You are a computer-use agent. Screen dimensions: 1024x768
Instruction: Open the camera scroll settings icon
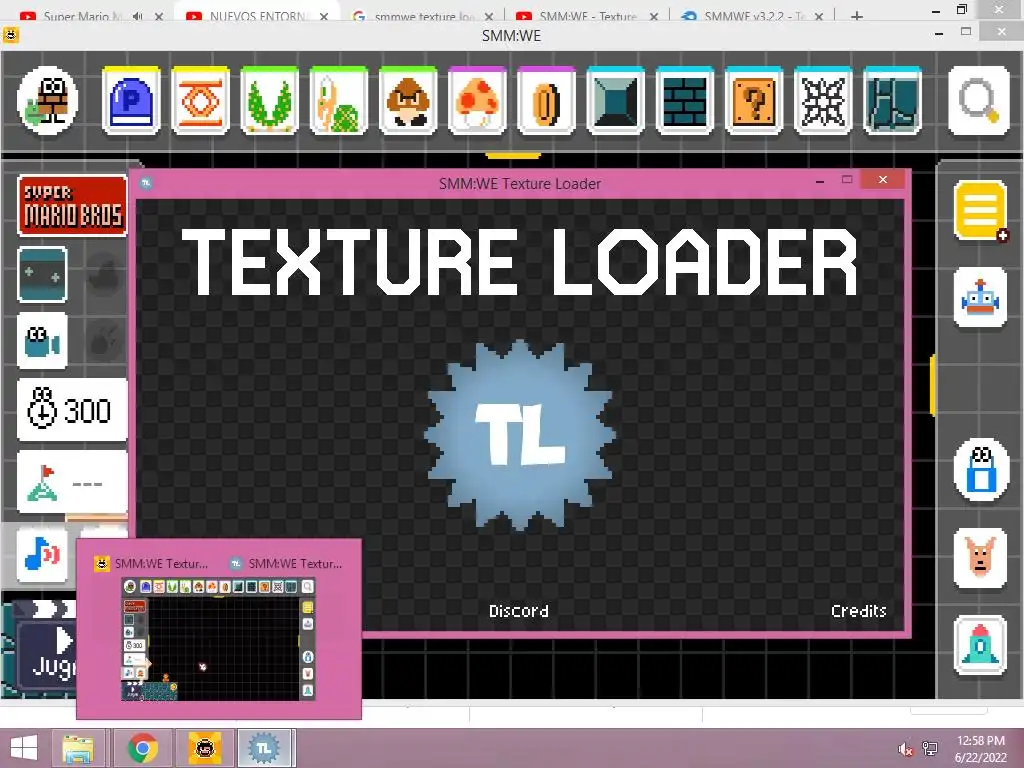pos(42,340)
